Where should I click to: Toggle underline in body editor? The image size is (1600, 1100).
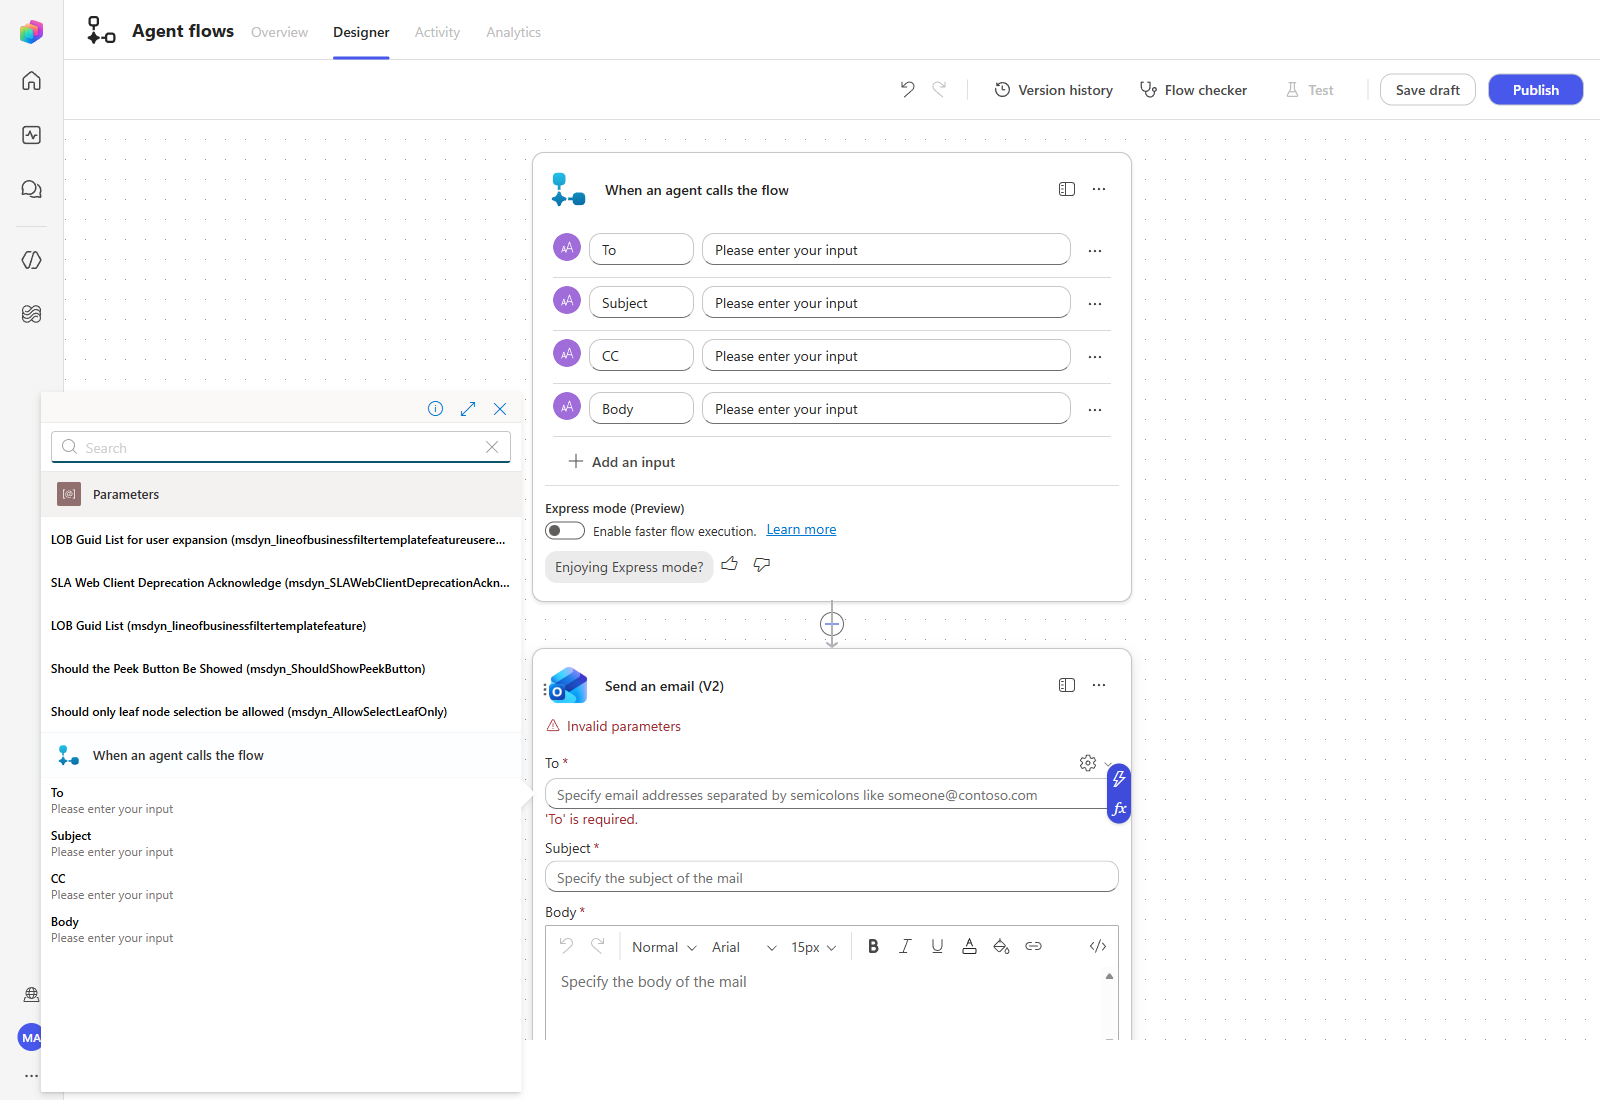937,946
